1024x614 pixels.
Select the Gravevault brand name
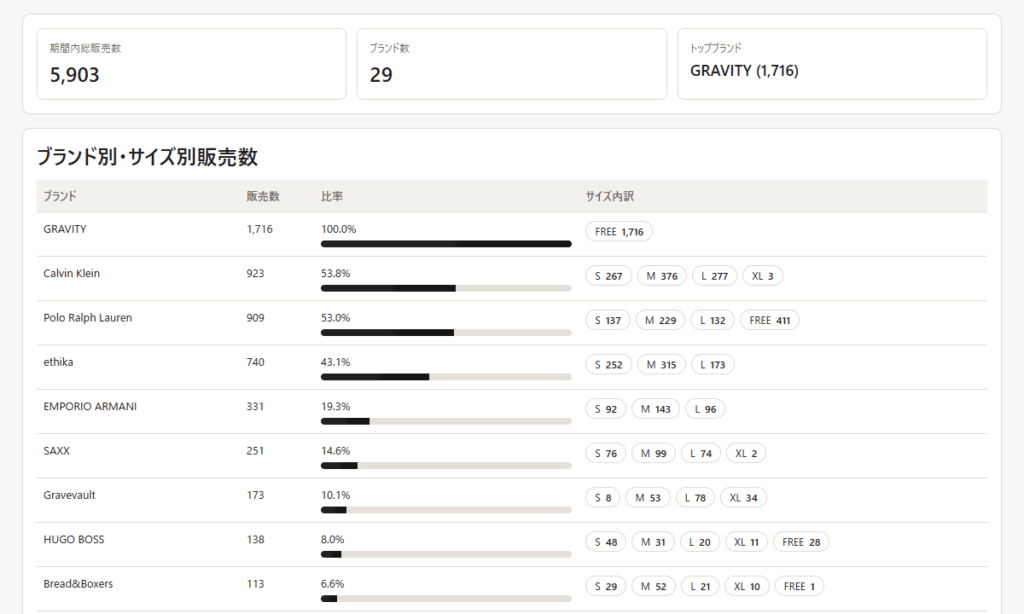coord(69,496)
